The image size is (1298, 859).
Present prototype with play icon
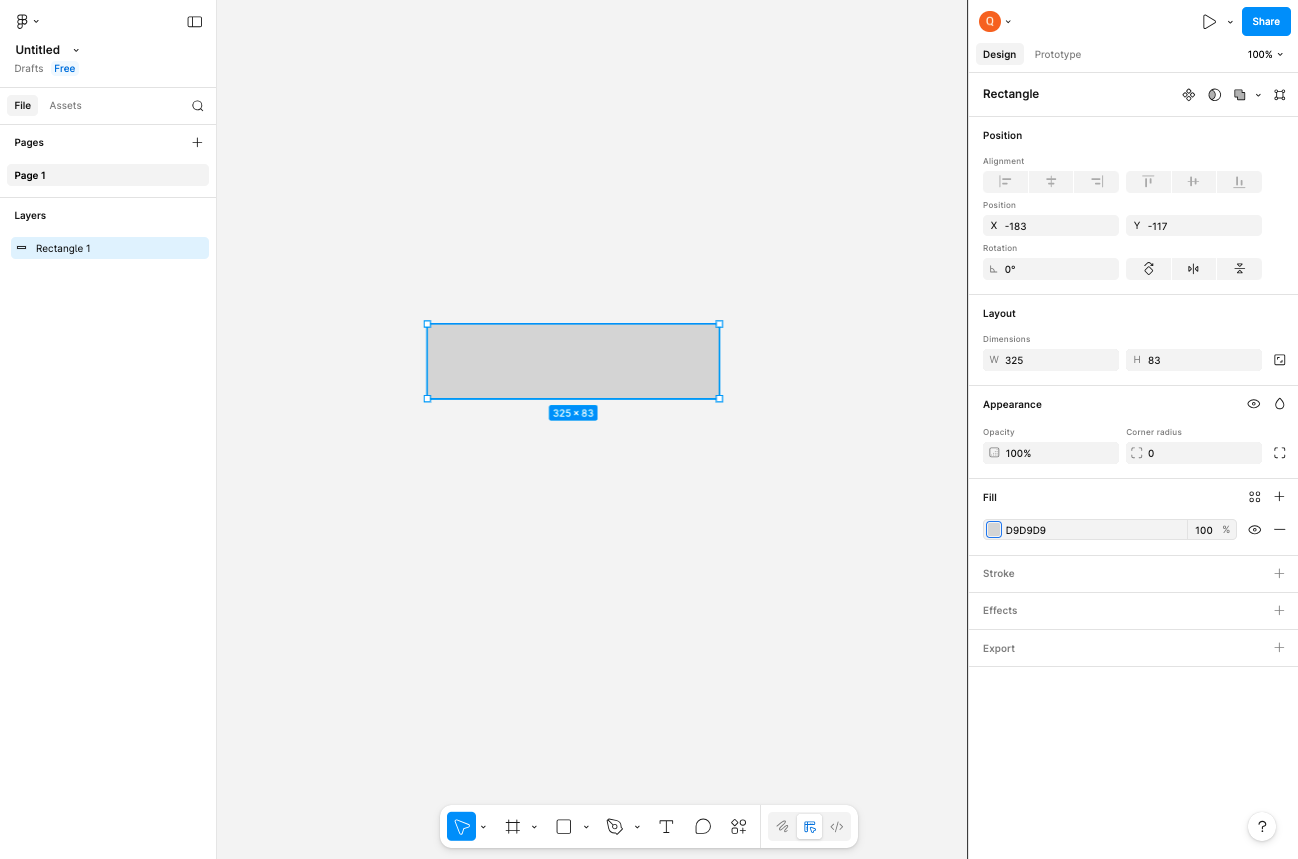click(x=1209, y=22)
